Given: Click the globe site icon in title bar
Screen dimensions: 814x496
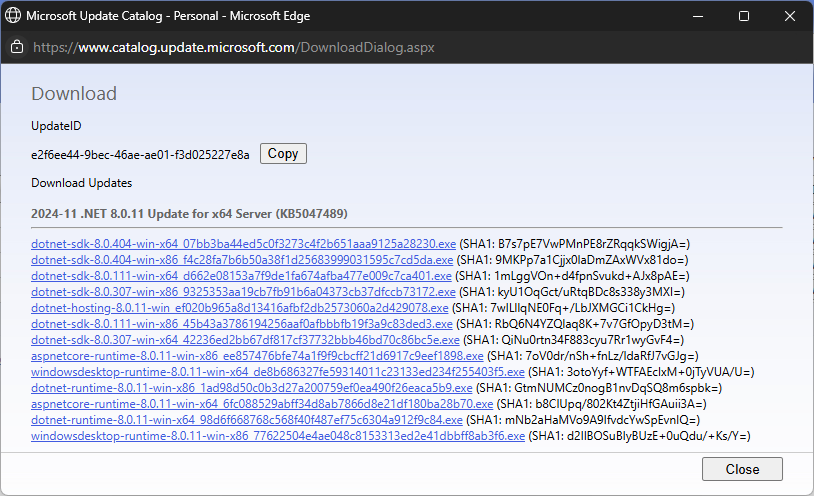Looking at the screenshot, I should click(13, 16).
